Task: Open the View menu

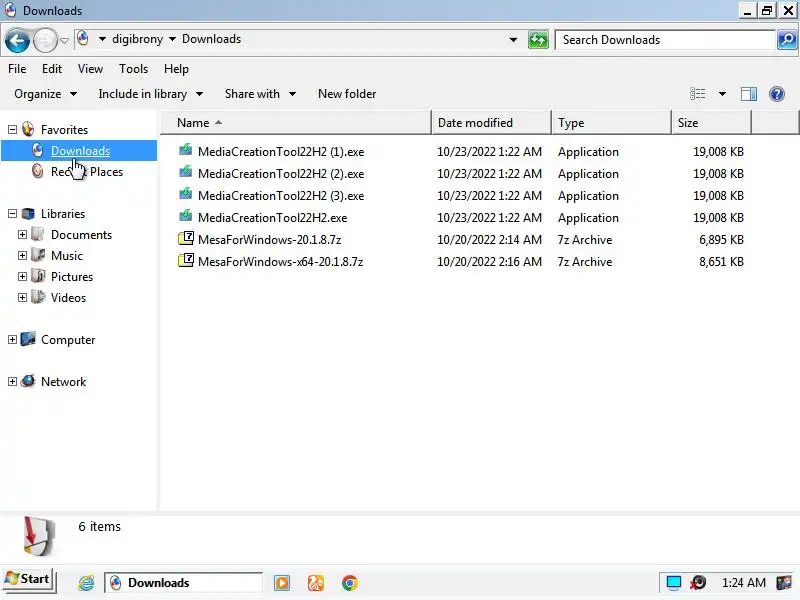Action: tap(90, 69)
